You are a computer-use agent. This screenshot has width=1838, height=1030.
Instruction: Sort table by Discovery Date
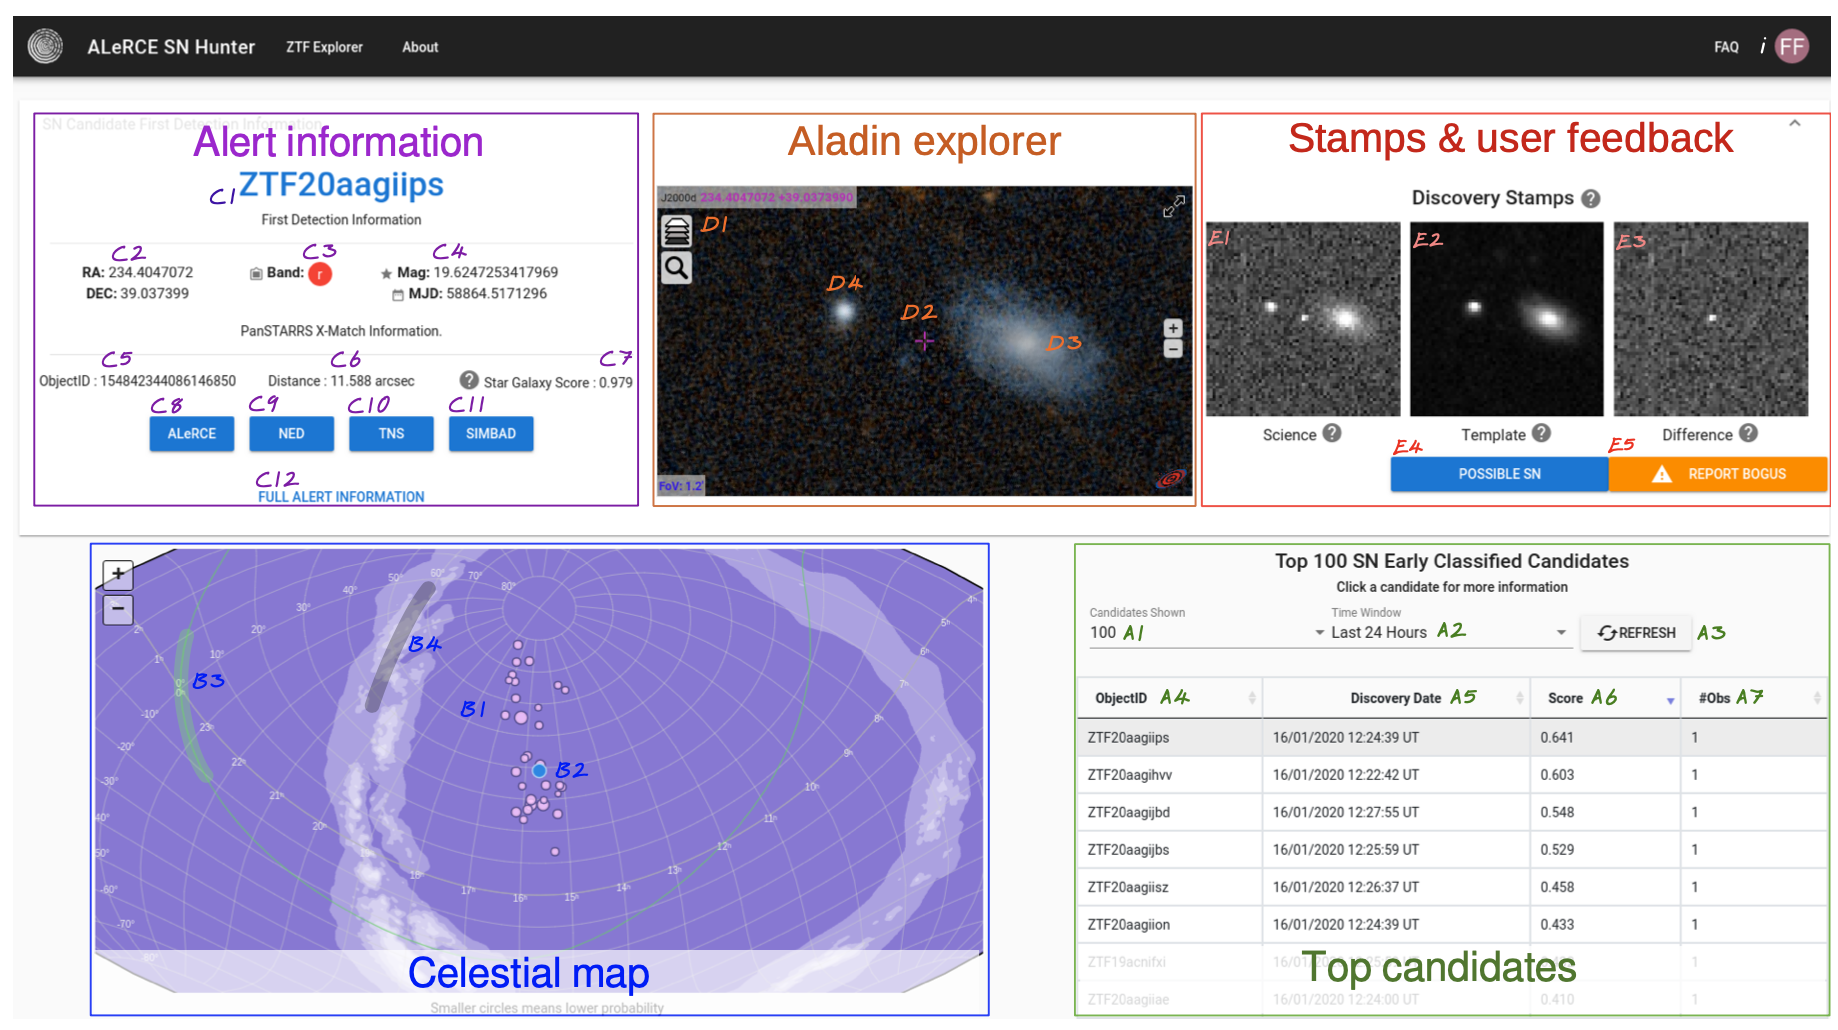point(1396,698)
